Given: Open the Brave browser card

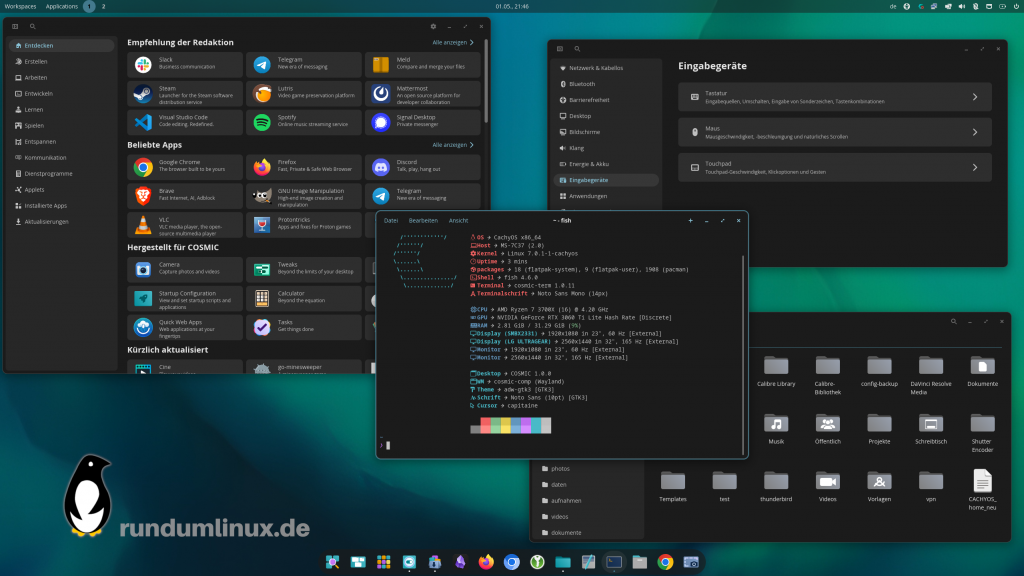Looking at the screenshot, I should 185,196.
